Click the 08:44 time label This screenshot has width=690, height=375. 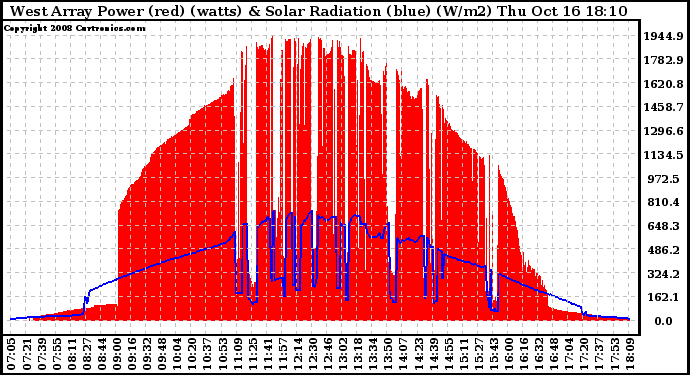[x=102, y=354]
